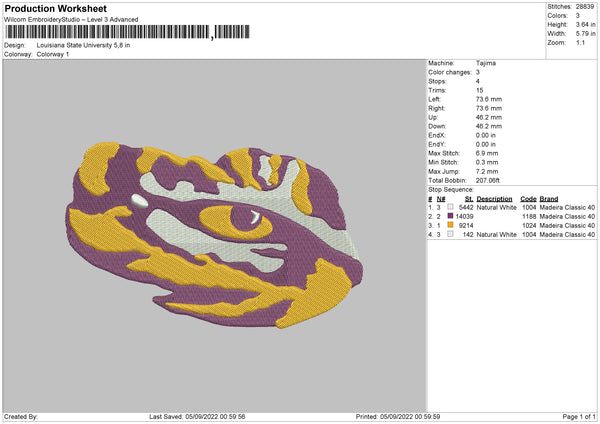Click the Min Stitch value 0.3 mm
Image resolution: width=600 pixels, height=424 pixels.
(487, 162)
